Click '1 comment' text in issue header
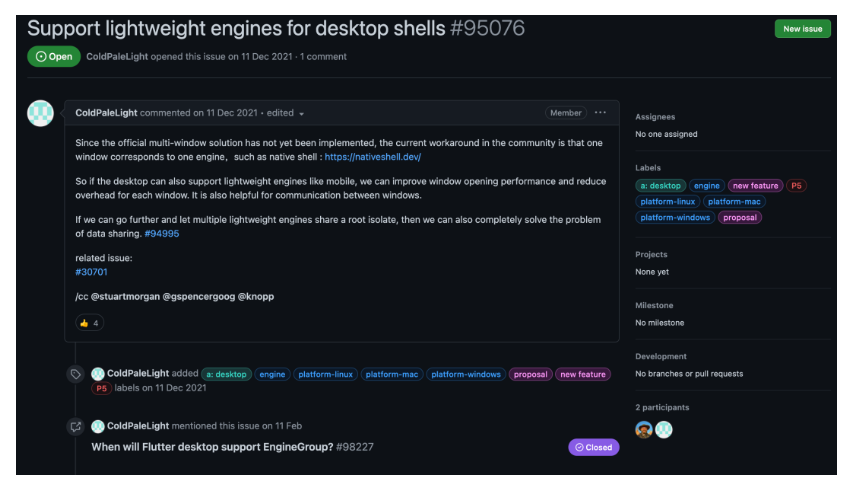The height and width of the screenshot is (496, 857). click(x=323, y=56)
